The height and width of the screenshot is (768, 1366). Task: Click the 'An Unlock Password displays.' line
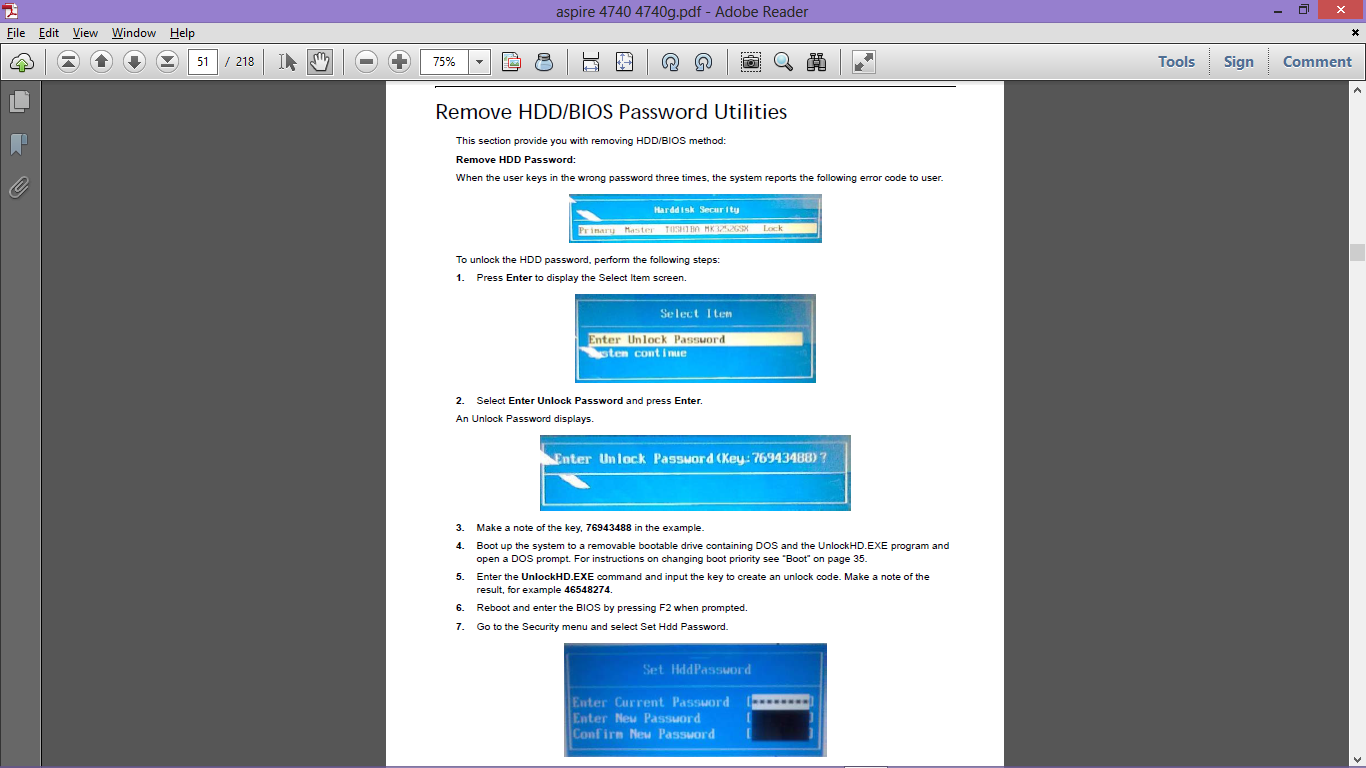(525, 419)
